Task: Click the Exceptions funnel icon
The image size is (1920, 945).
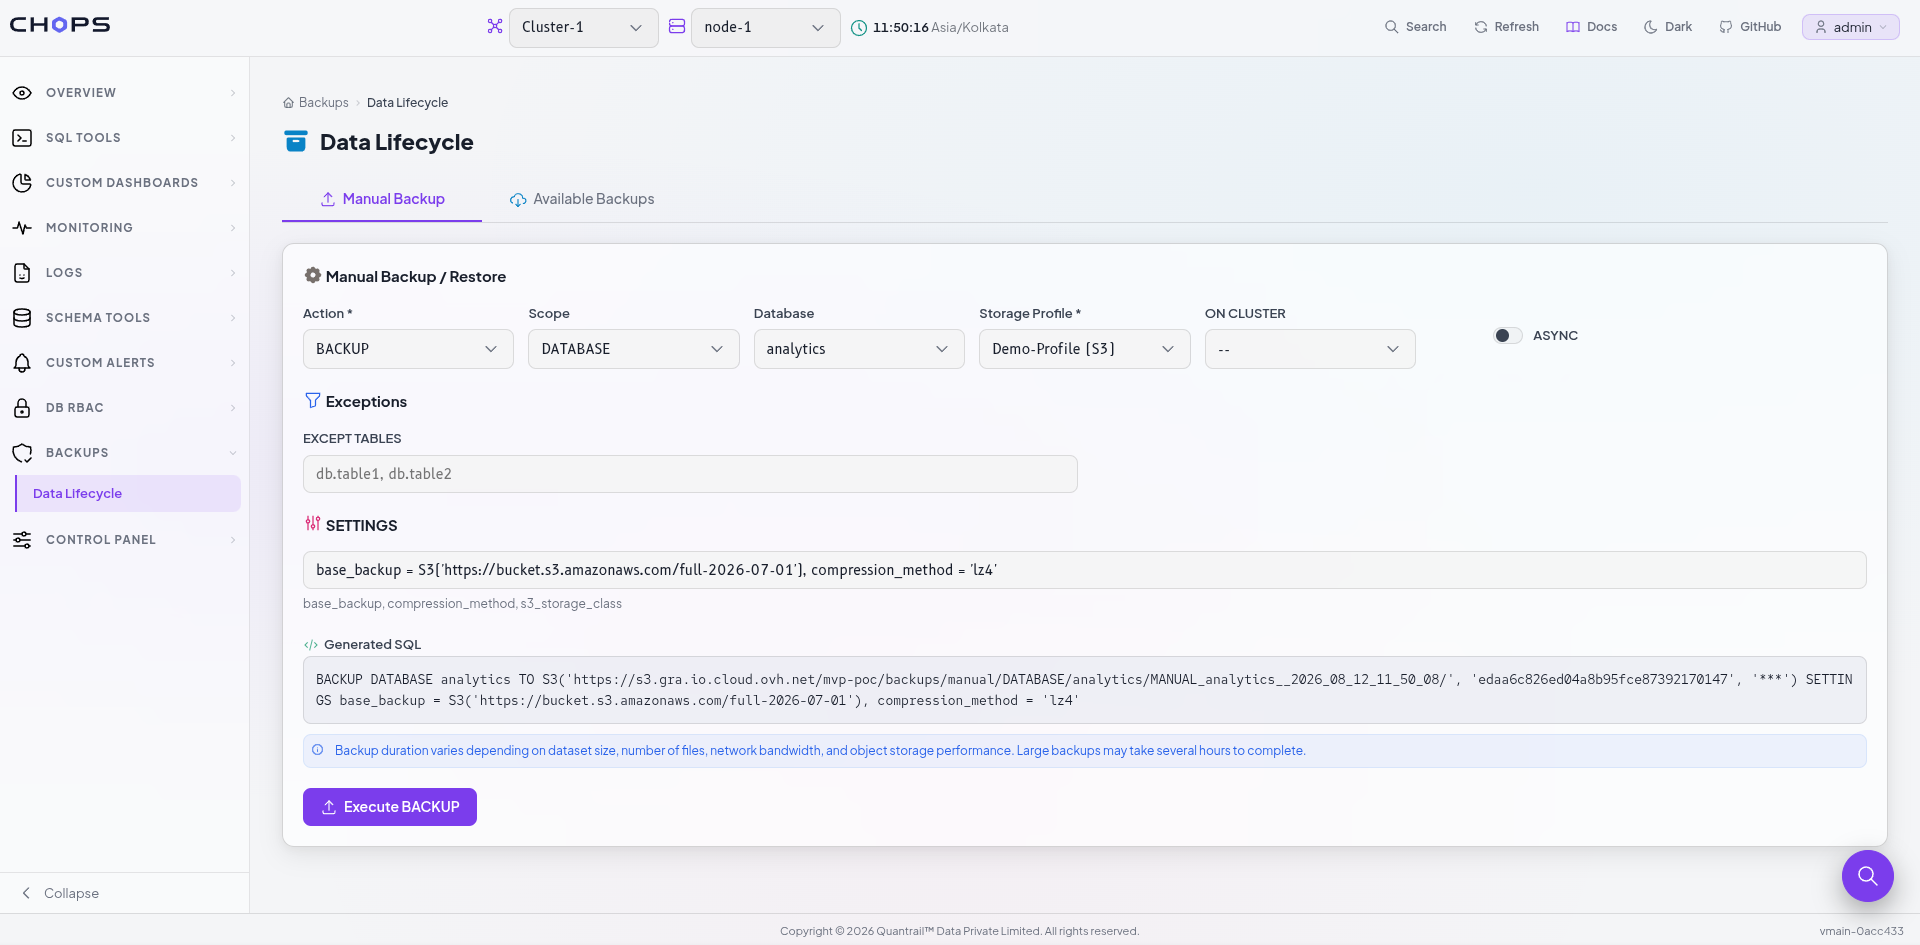Action: 313,400
